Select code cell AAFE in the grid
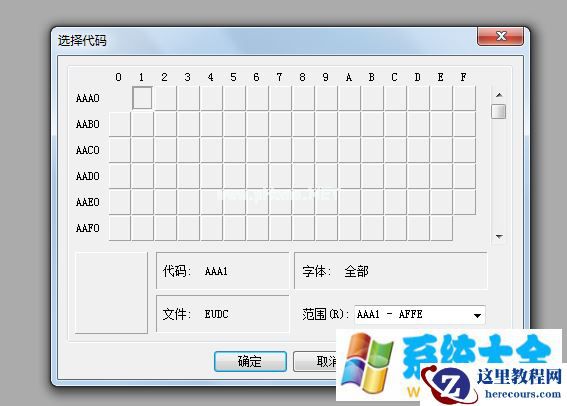567x406 pixels. [442, 228]
